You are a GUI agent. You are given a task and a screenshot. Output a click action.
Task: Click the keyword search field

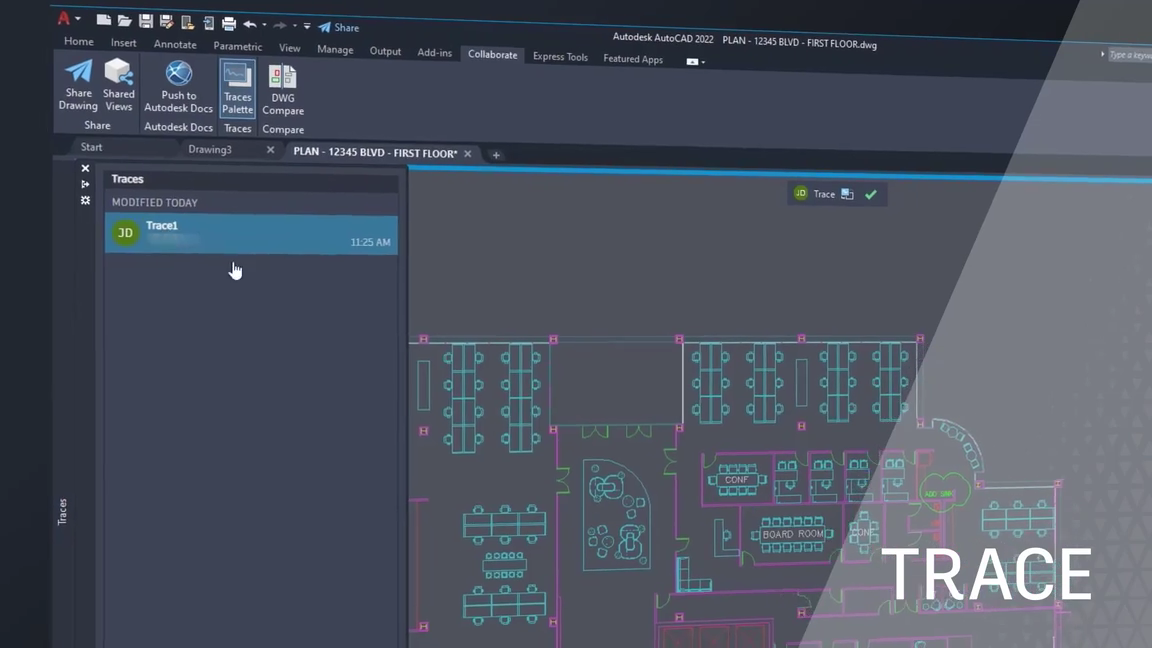[x=1129, y=55]
